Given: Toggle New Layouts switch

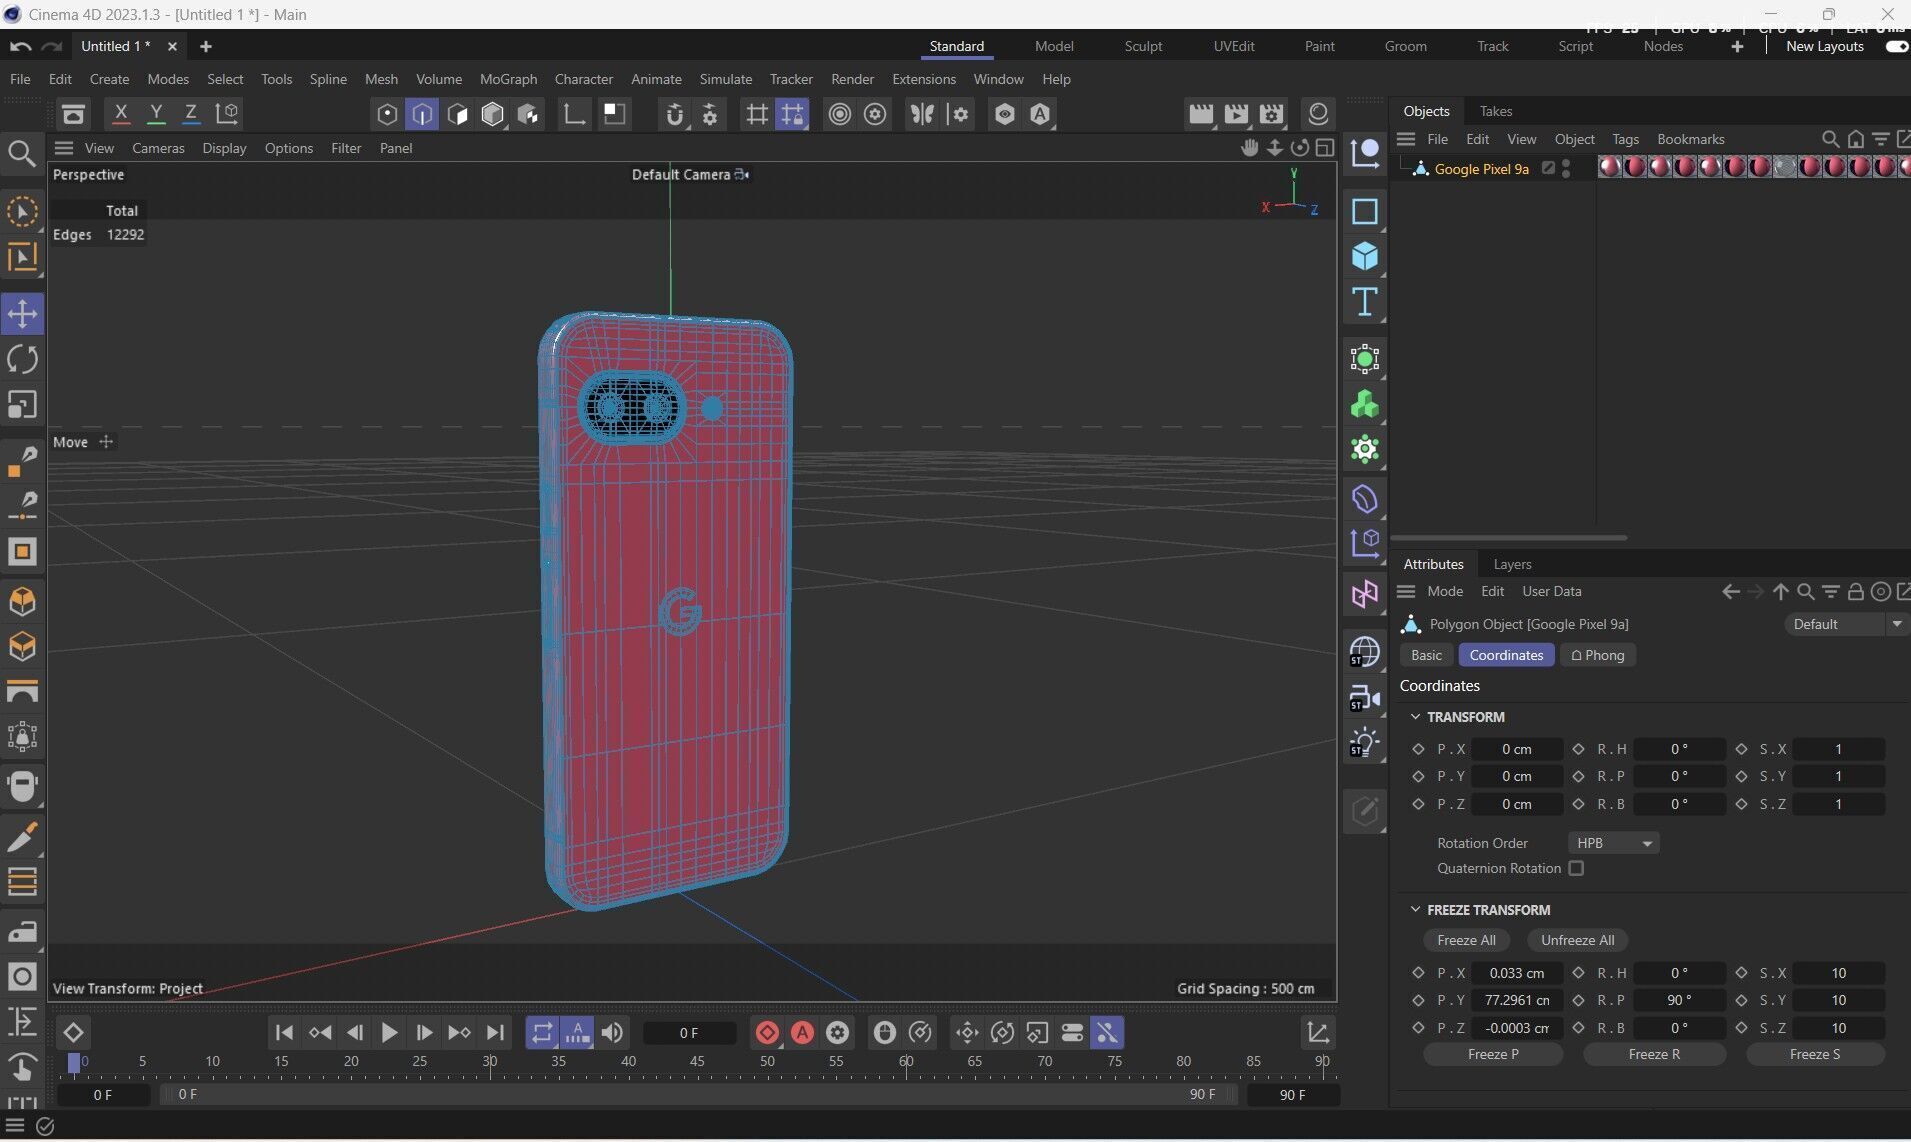Looking at the screenshot, I should [x=1897, y=46].
